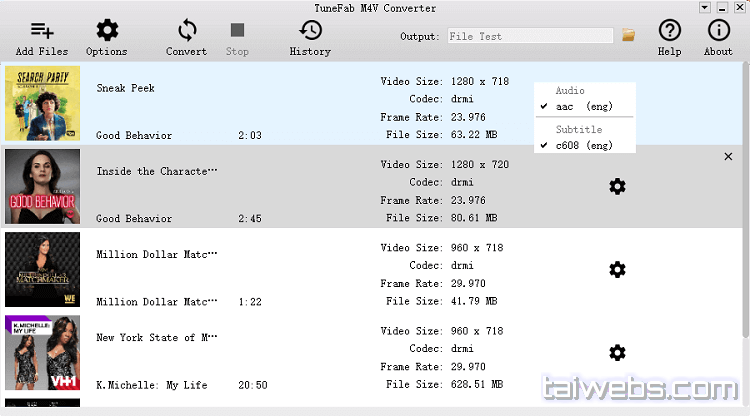Open track settings gear for Million Dollar Matchmaker
This screenshot has width=750, height=416.
pyautogui.click(x=617, y=269)
